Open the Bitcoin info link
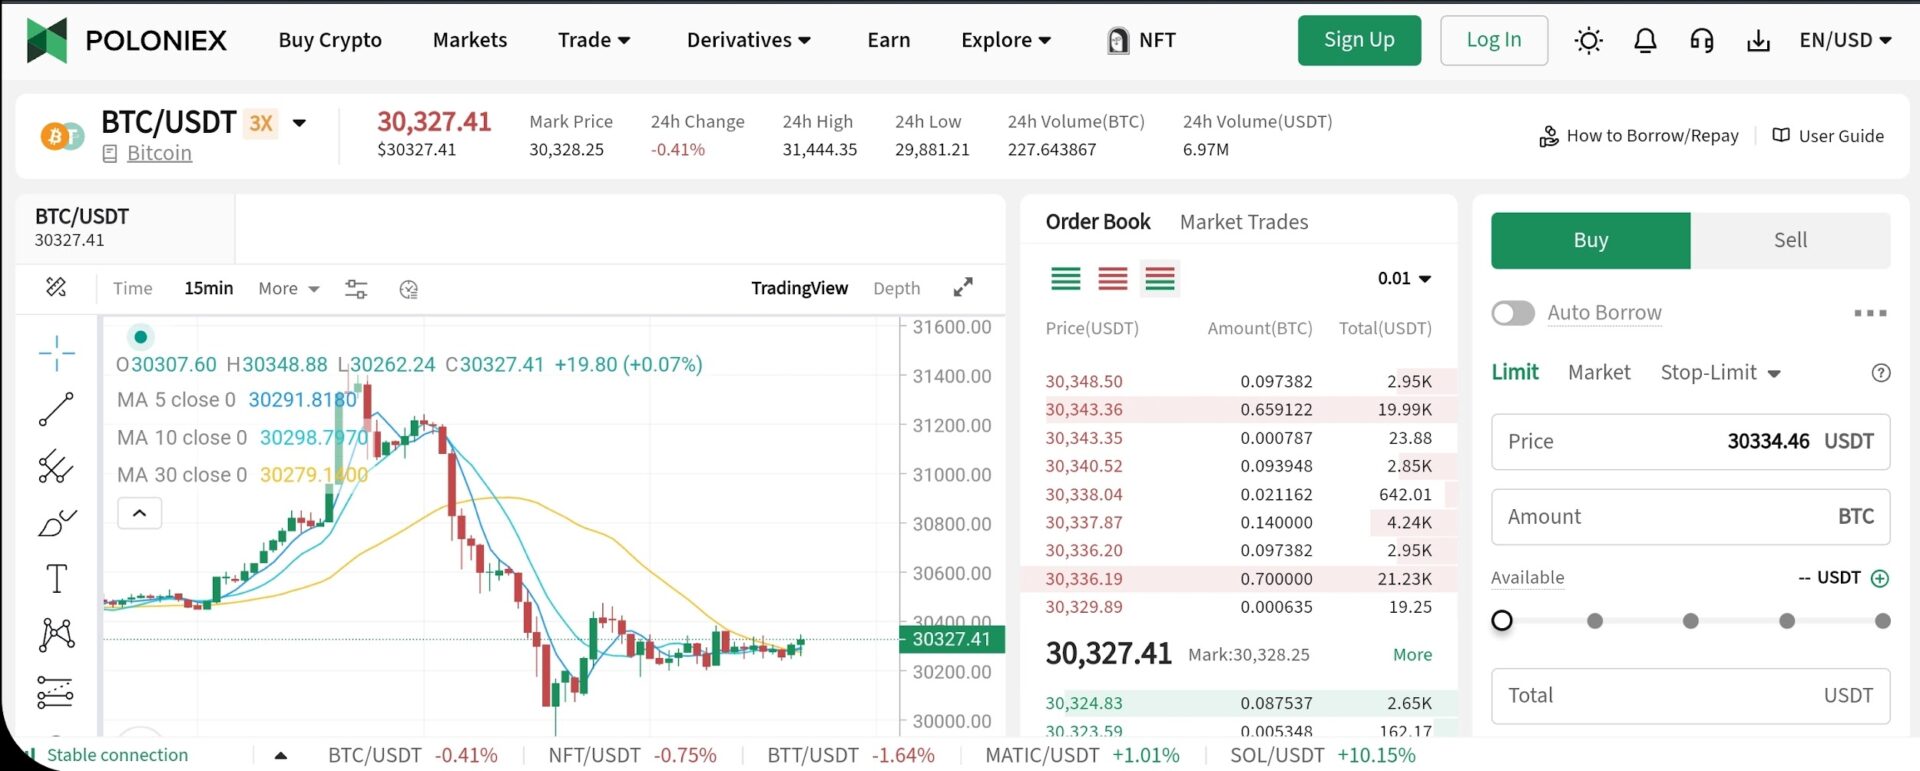Screen dimensions: 1920x771 click(x=159, y=153)
